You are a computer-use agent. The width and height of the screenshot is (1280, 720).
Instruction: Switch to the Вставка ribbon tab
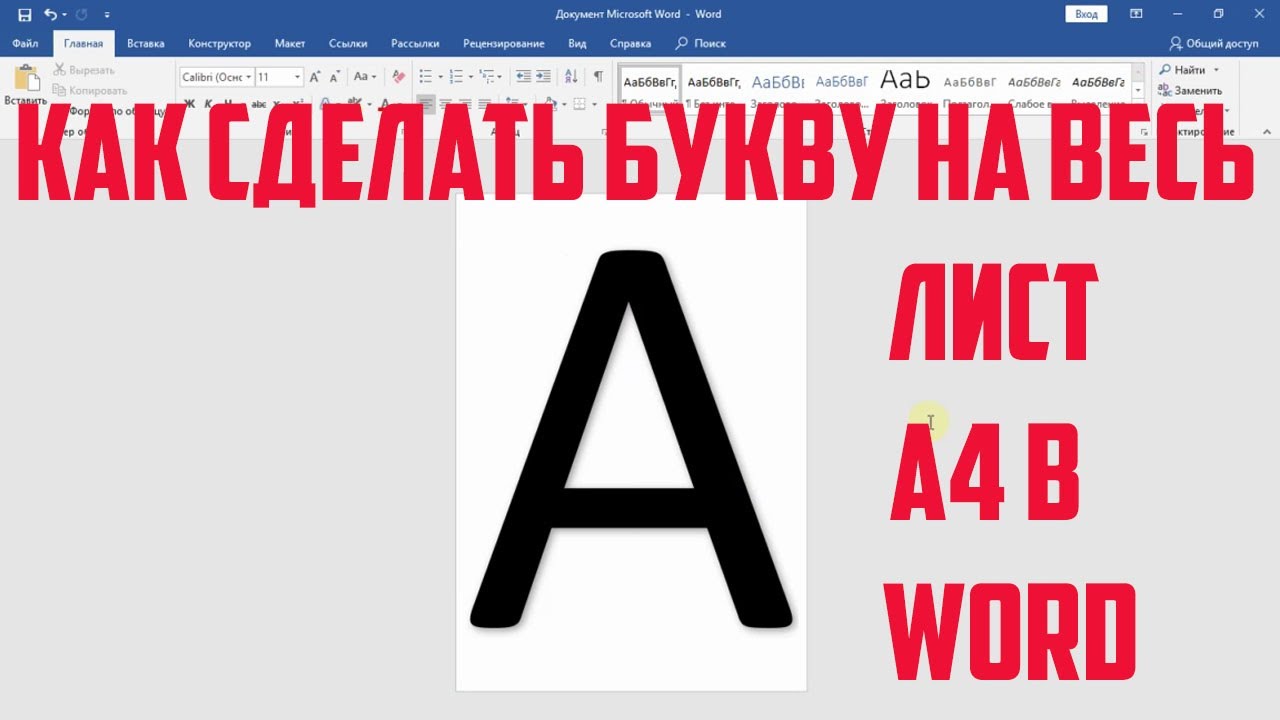click(146, 43)
